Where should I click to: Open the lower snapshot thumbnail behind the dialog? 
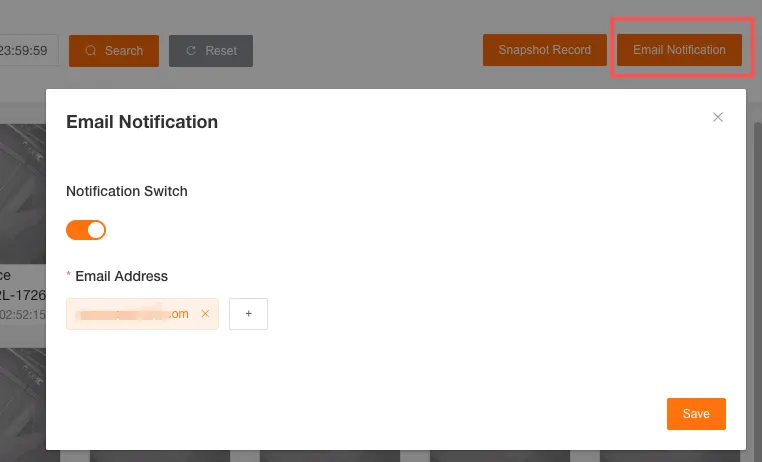[23, 398]
